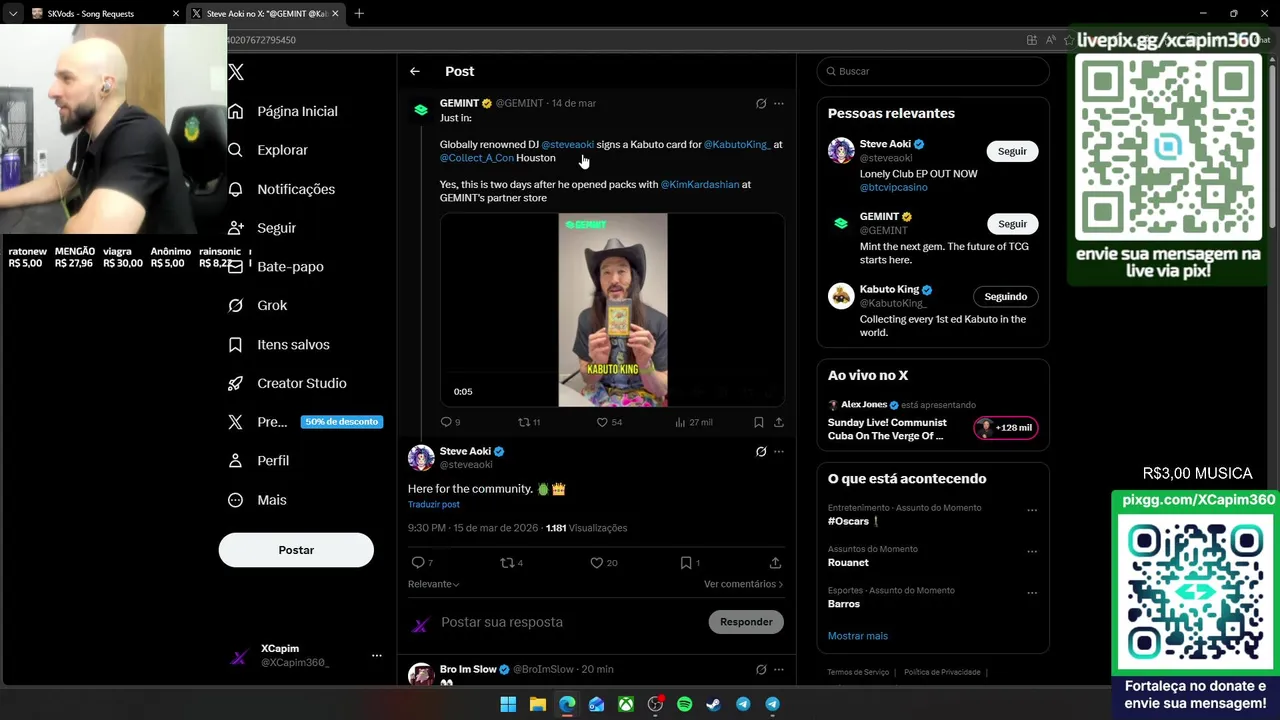Viewport: 1280px width, 720px height.
Task: Expand the Relevante sort dropdown
Action: tap(433, 584)
